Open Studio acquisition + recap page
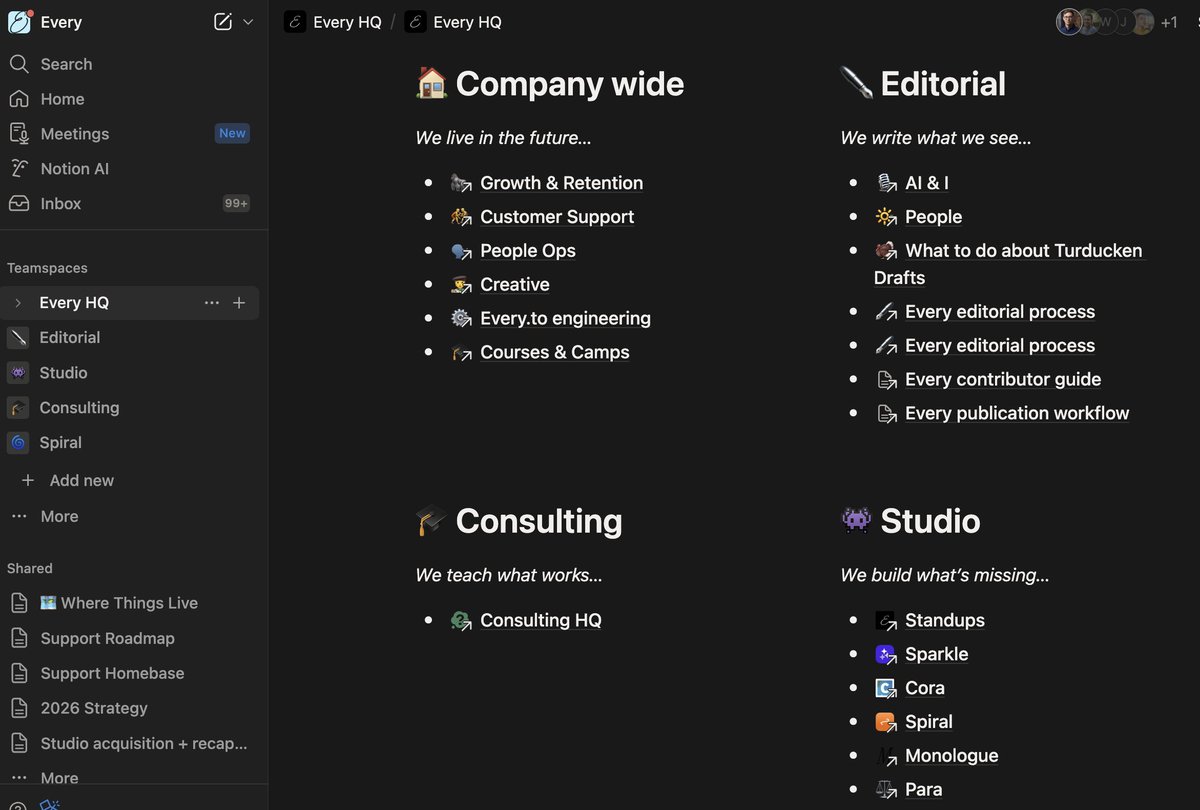 pyautogui.click(x=143, y=743)
